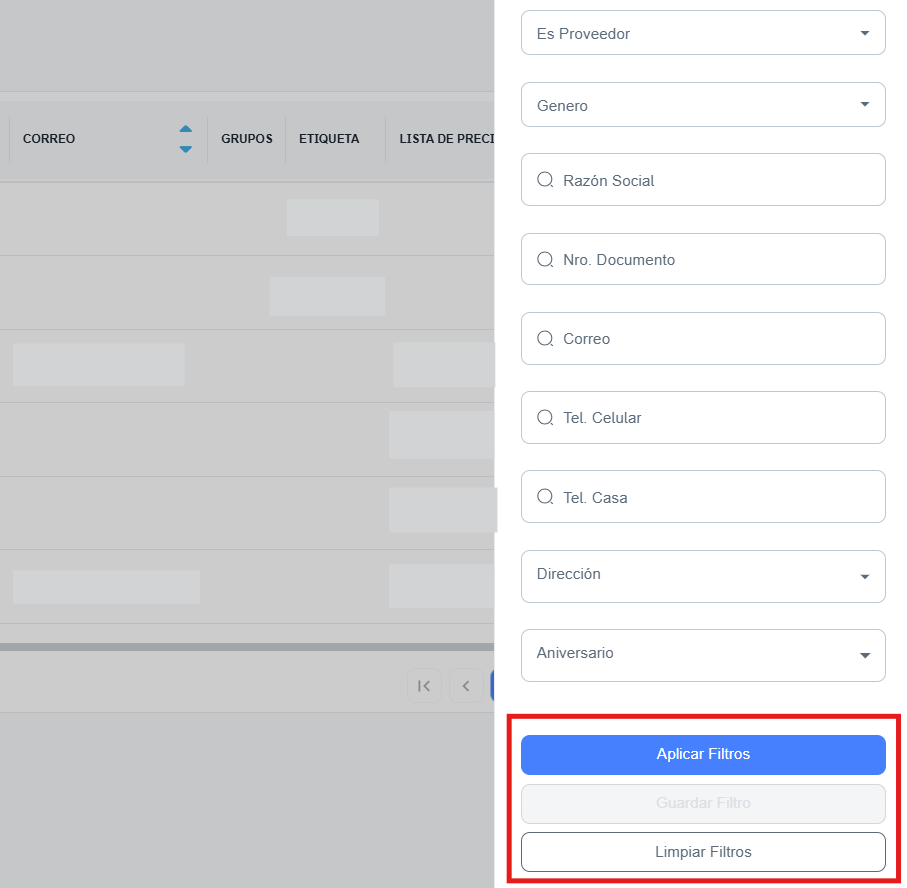Expand the Aniversario dropdown
The width and height of the screenshot is (907, 888).
point(703,655)
